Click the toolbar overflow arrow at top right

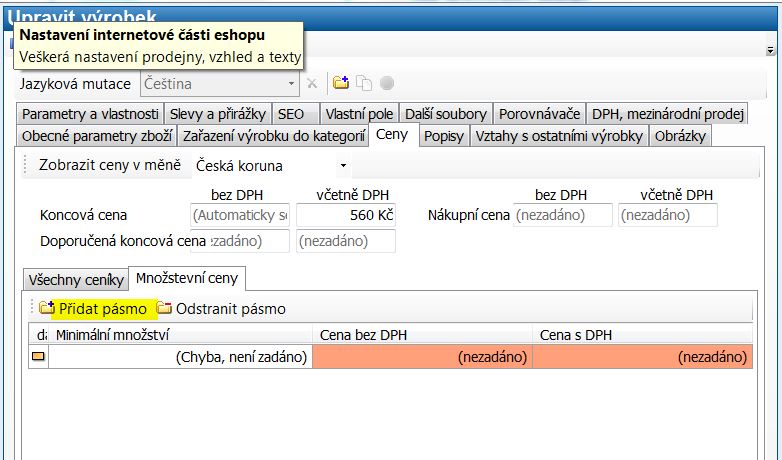tap(773, 49)
